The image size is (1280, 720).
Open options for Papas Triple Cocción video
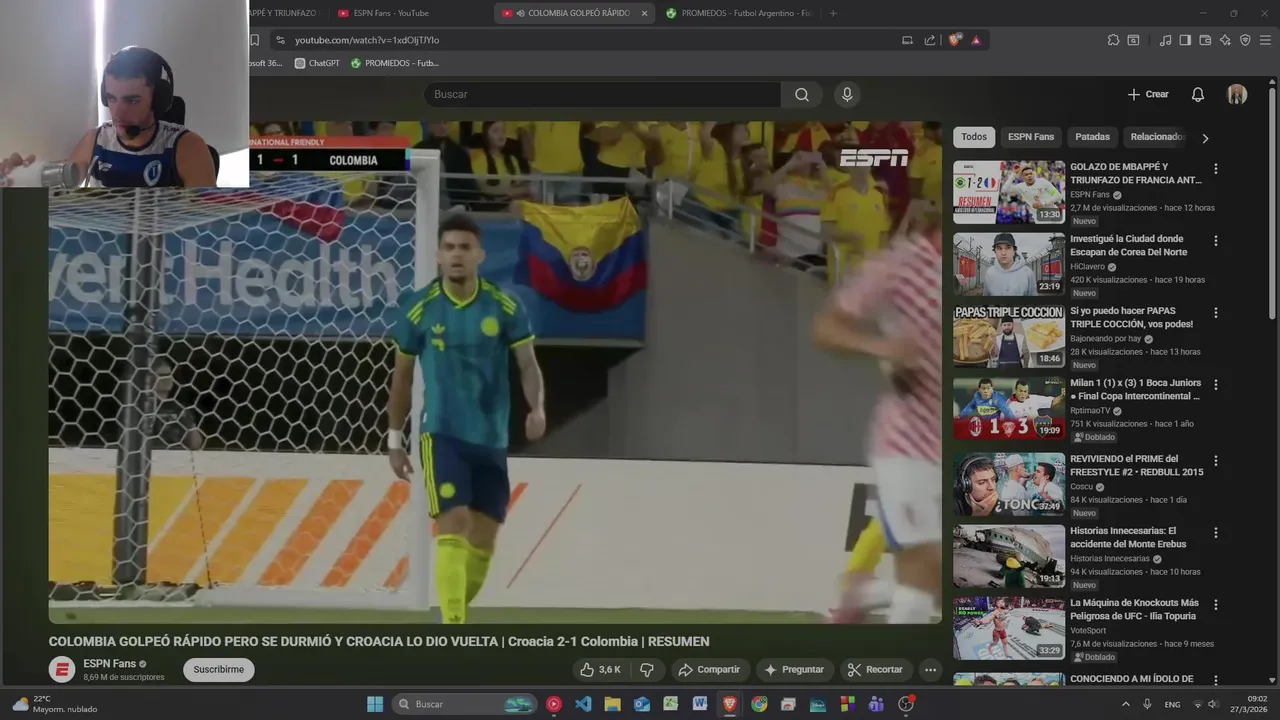(1216, 313)
